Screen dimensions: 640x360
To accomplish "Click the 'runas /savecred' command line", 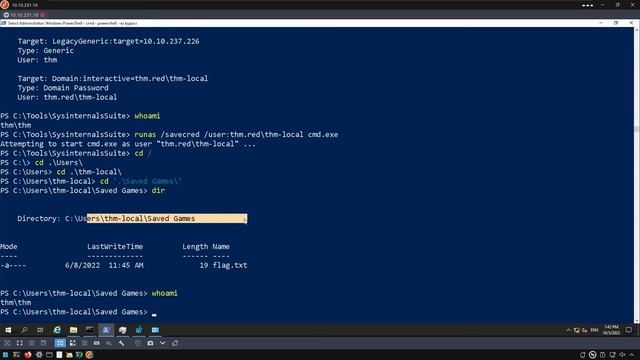I will 236,135.
